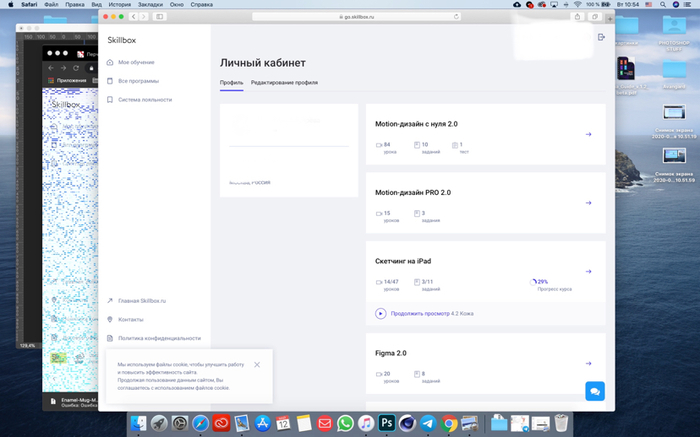700x437 pixels.
Task: Click the Safari share button
Action: tap(577, 17)
